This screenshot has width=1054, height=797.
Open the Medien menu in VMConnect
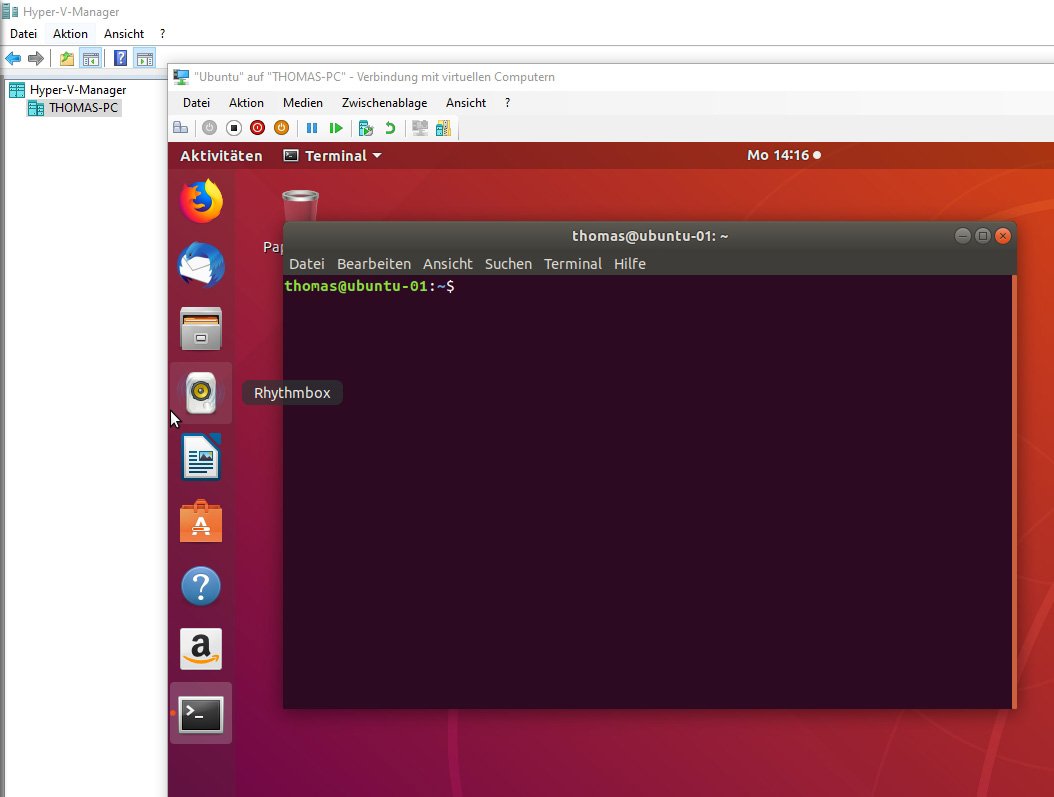tap(302, 102)
